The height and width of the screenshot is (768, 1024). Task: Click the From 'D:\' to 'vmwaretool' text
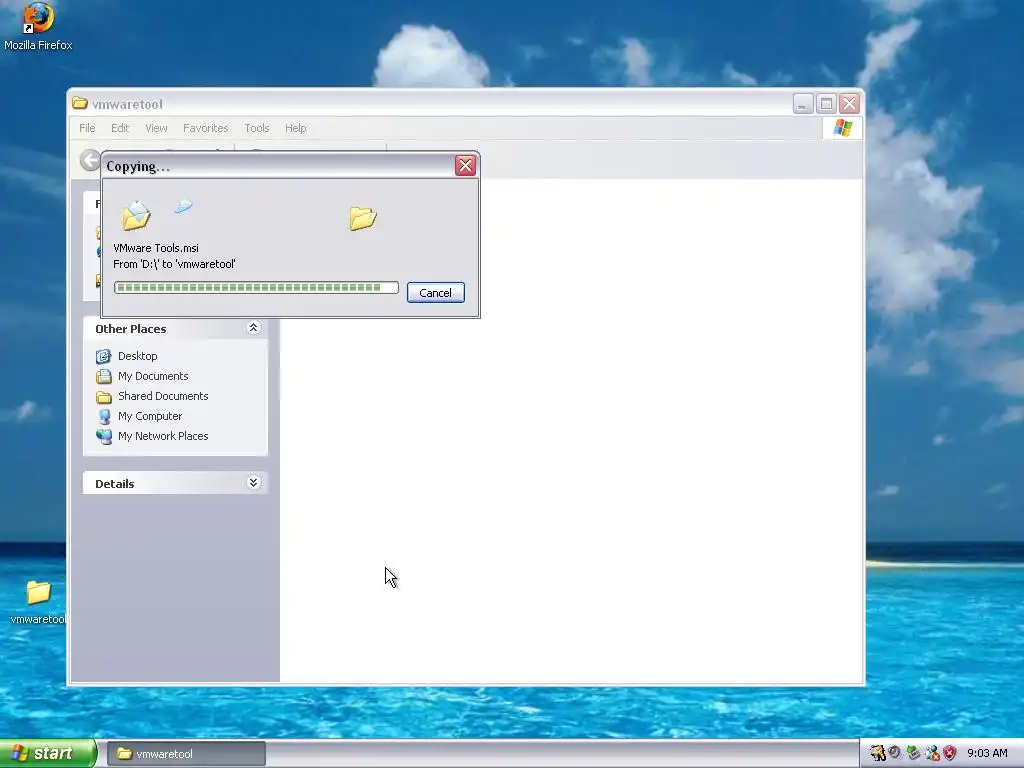click(174, 264)
